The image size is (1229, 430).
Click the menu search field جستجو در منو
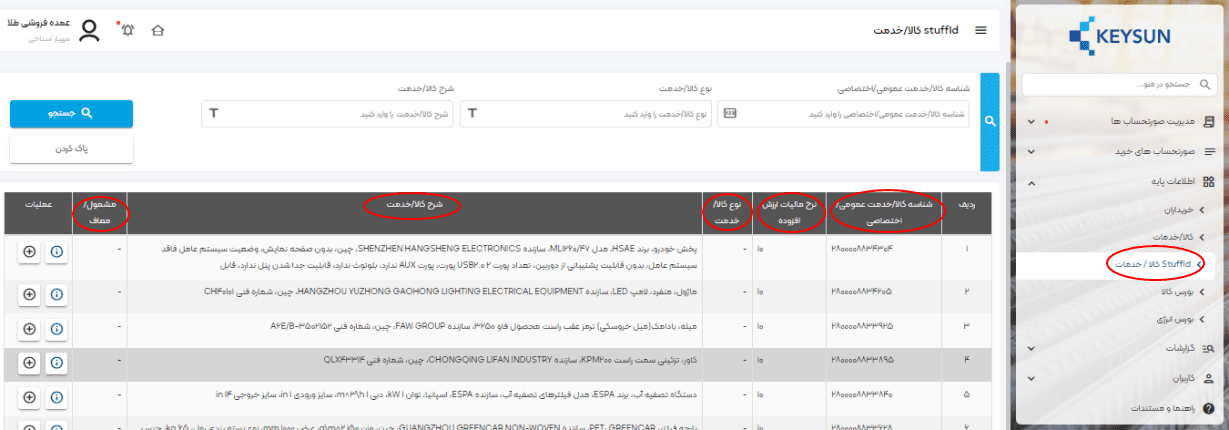tap(1118, 86)
